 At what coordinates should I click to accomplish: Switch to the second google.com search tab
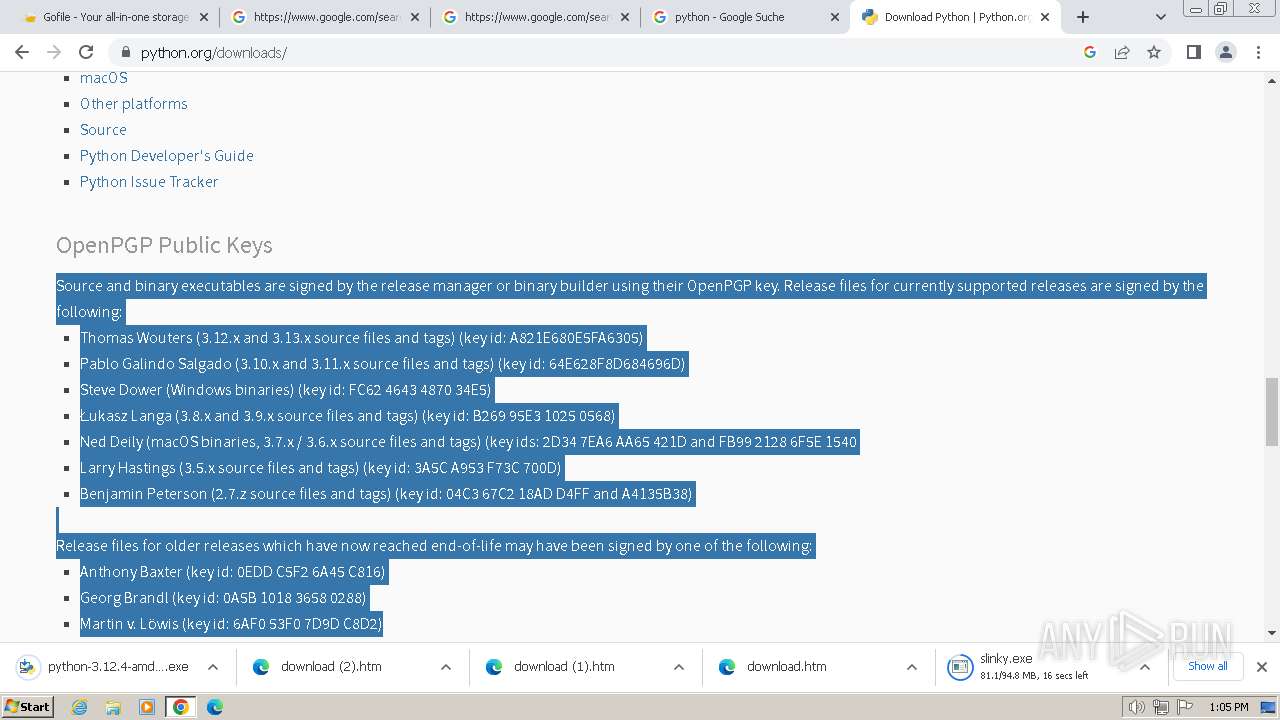point(536,17)
